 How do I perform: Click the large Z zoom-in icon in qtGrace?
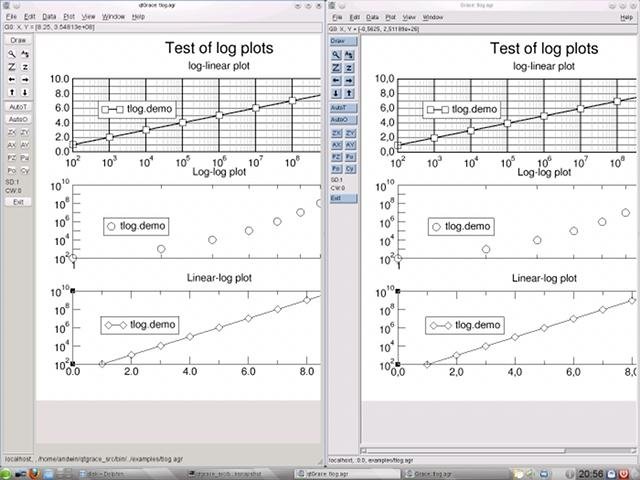coord(12,67)
